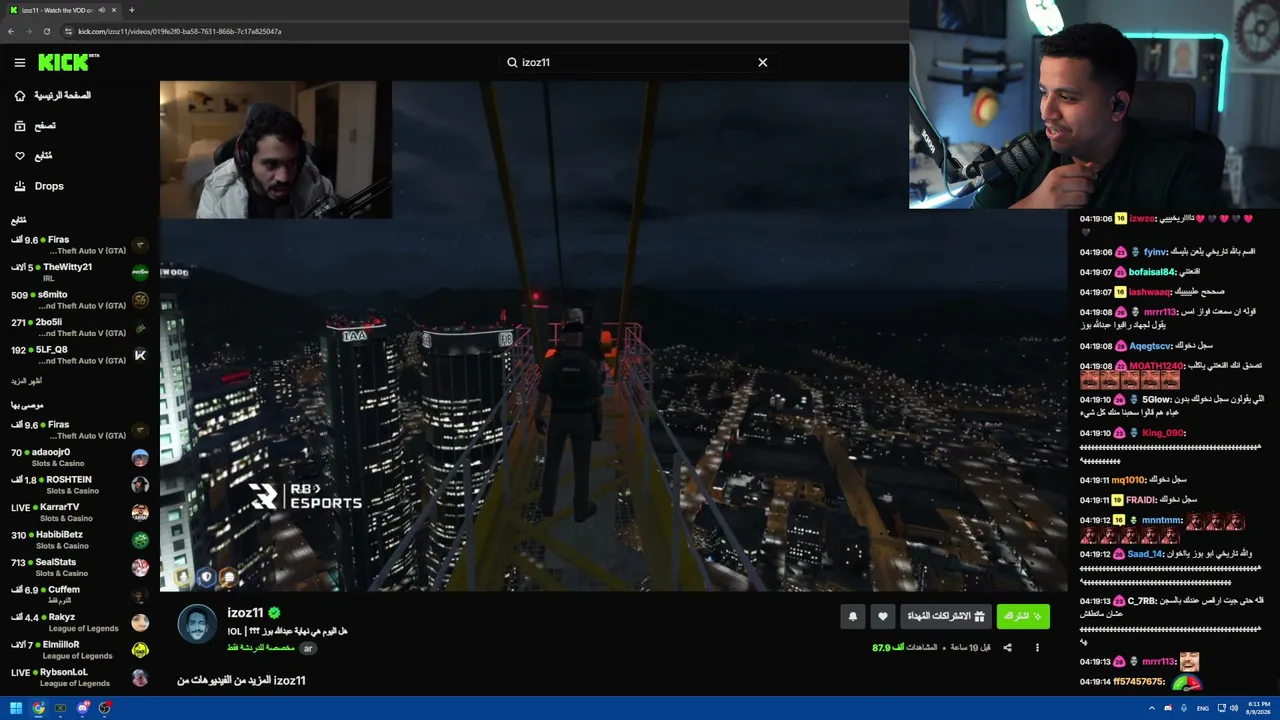Click the share icon under the video

pos(1007,648)
